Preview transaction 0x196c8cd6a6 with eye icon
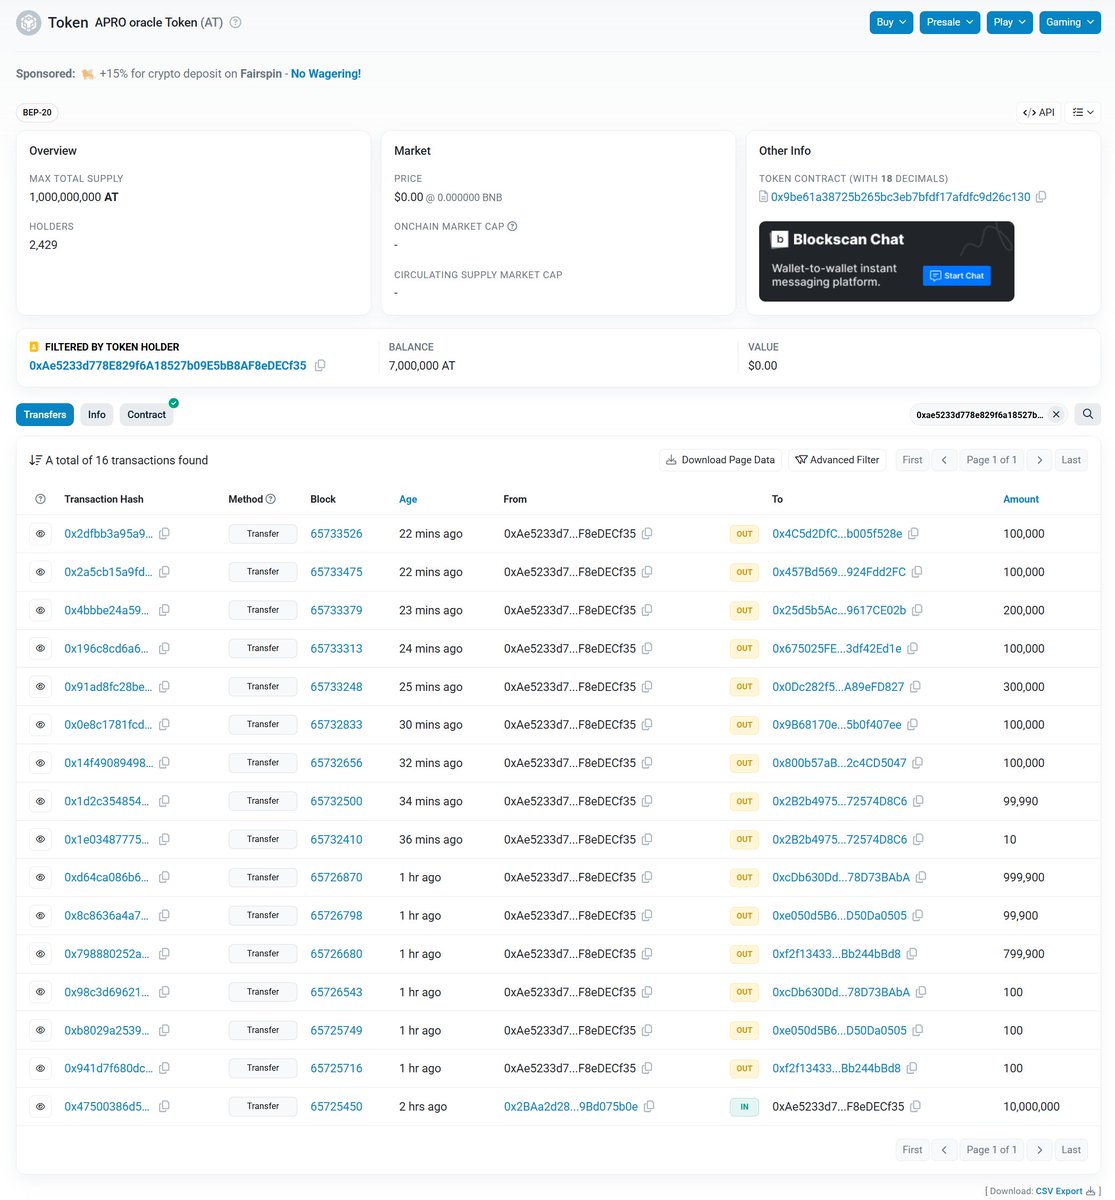 pos(41,648)
